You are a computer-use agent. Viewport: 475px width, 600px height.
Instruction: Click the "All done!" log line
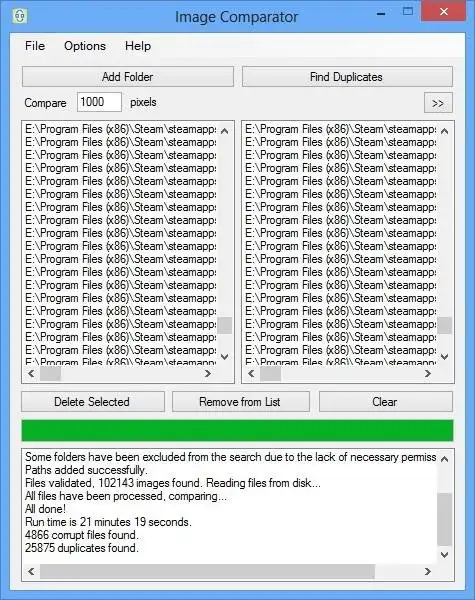[45, 509]
